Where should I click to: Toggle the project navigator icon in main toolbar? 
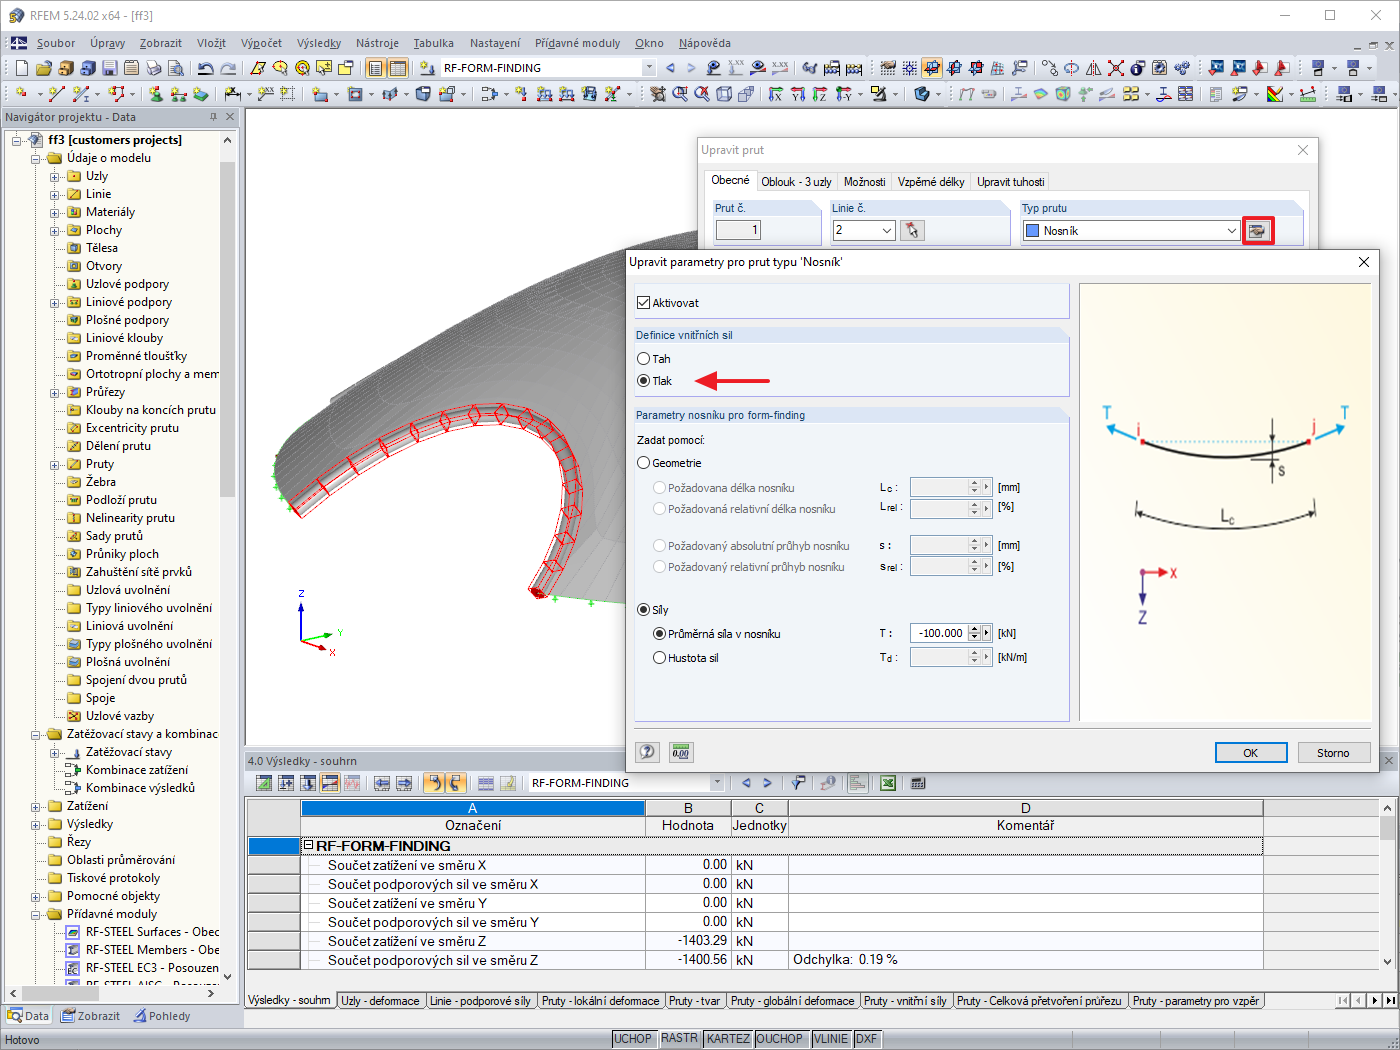(x=376, y=68)
